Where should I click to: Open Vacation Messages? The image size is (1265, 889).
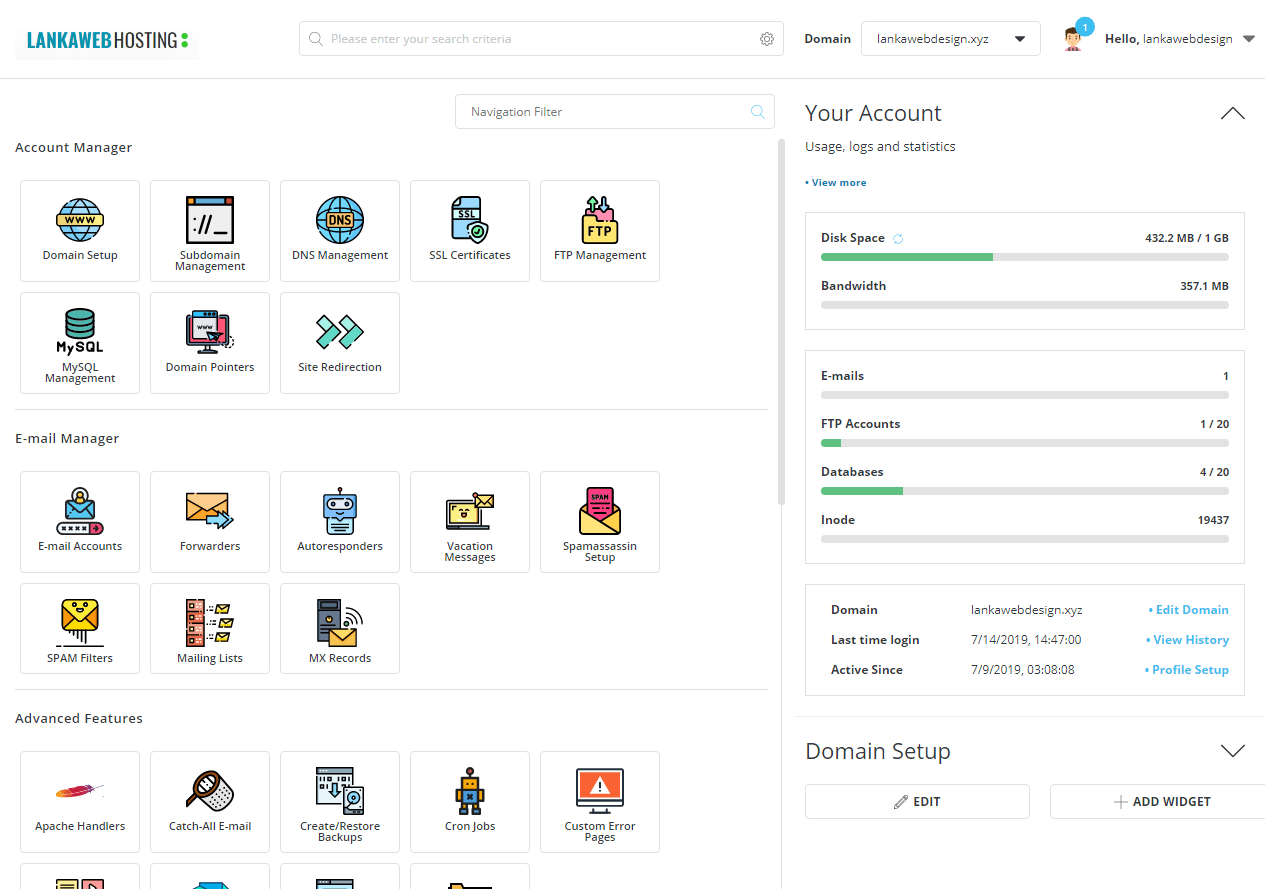470,522
